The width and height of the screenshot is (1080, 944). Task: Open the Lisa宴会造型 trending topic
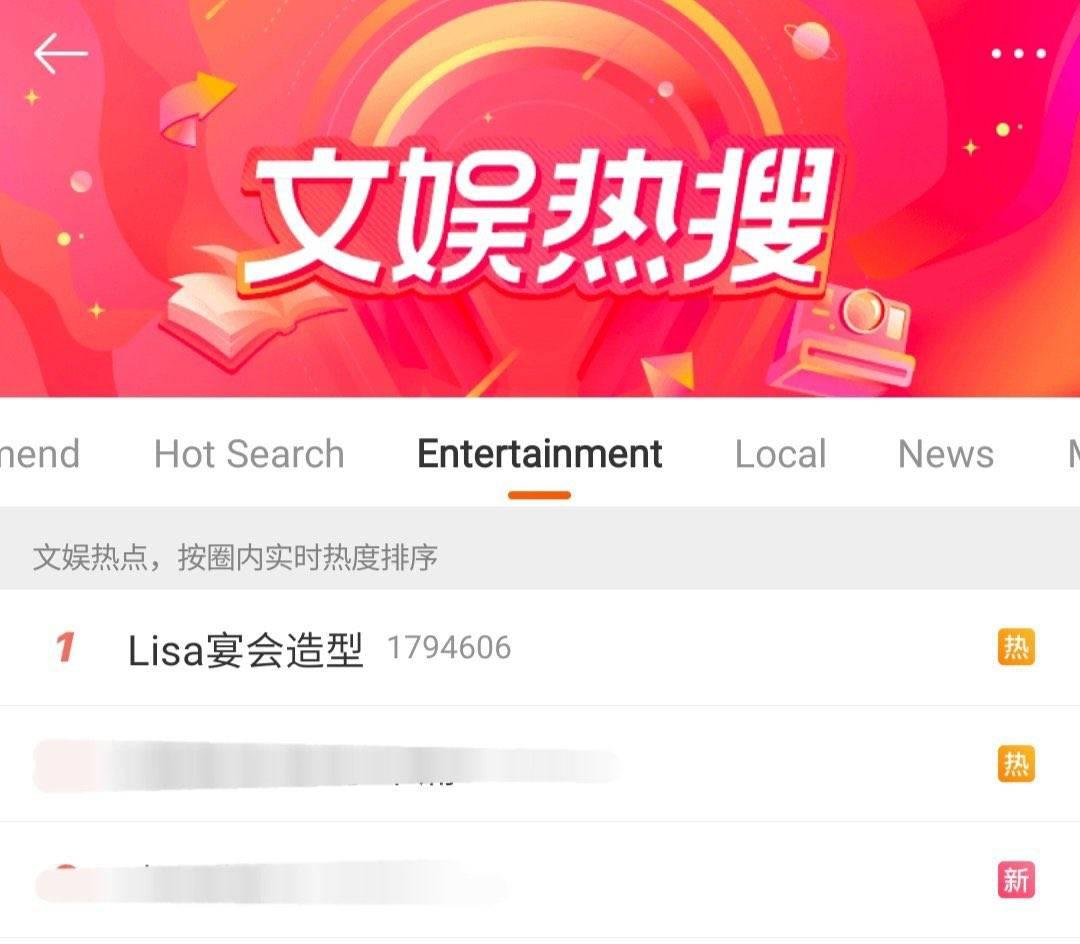coord(540,647)
